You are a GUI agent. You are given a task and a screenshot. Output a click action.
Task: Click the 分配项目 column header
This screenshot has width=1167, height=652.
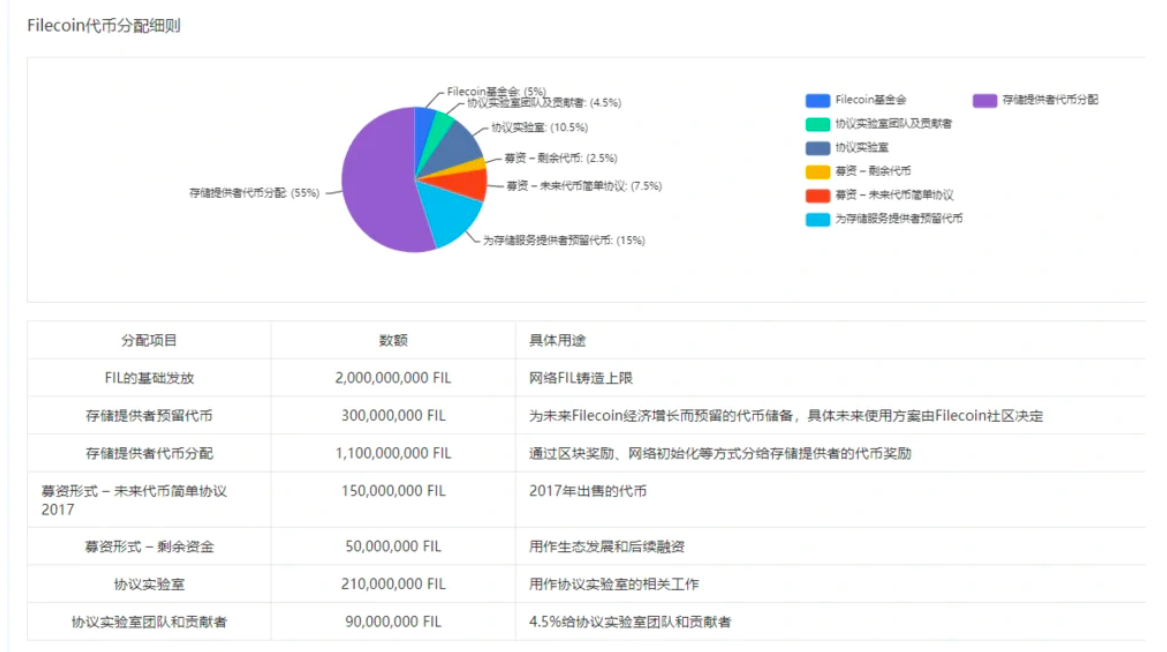(x=149, y=340)
